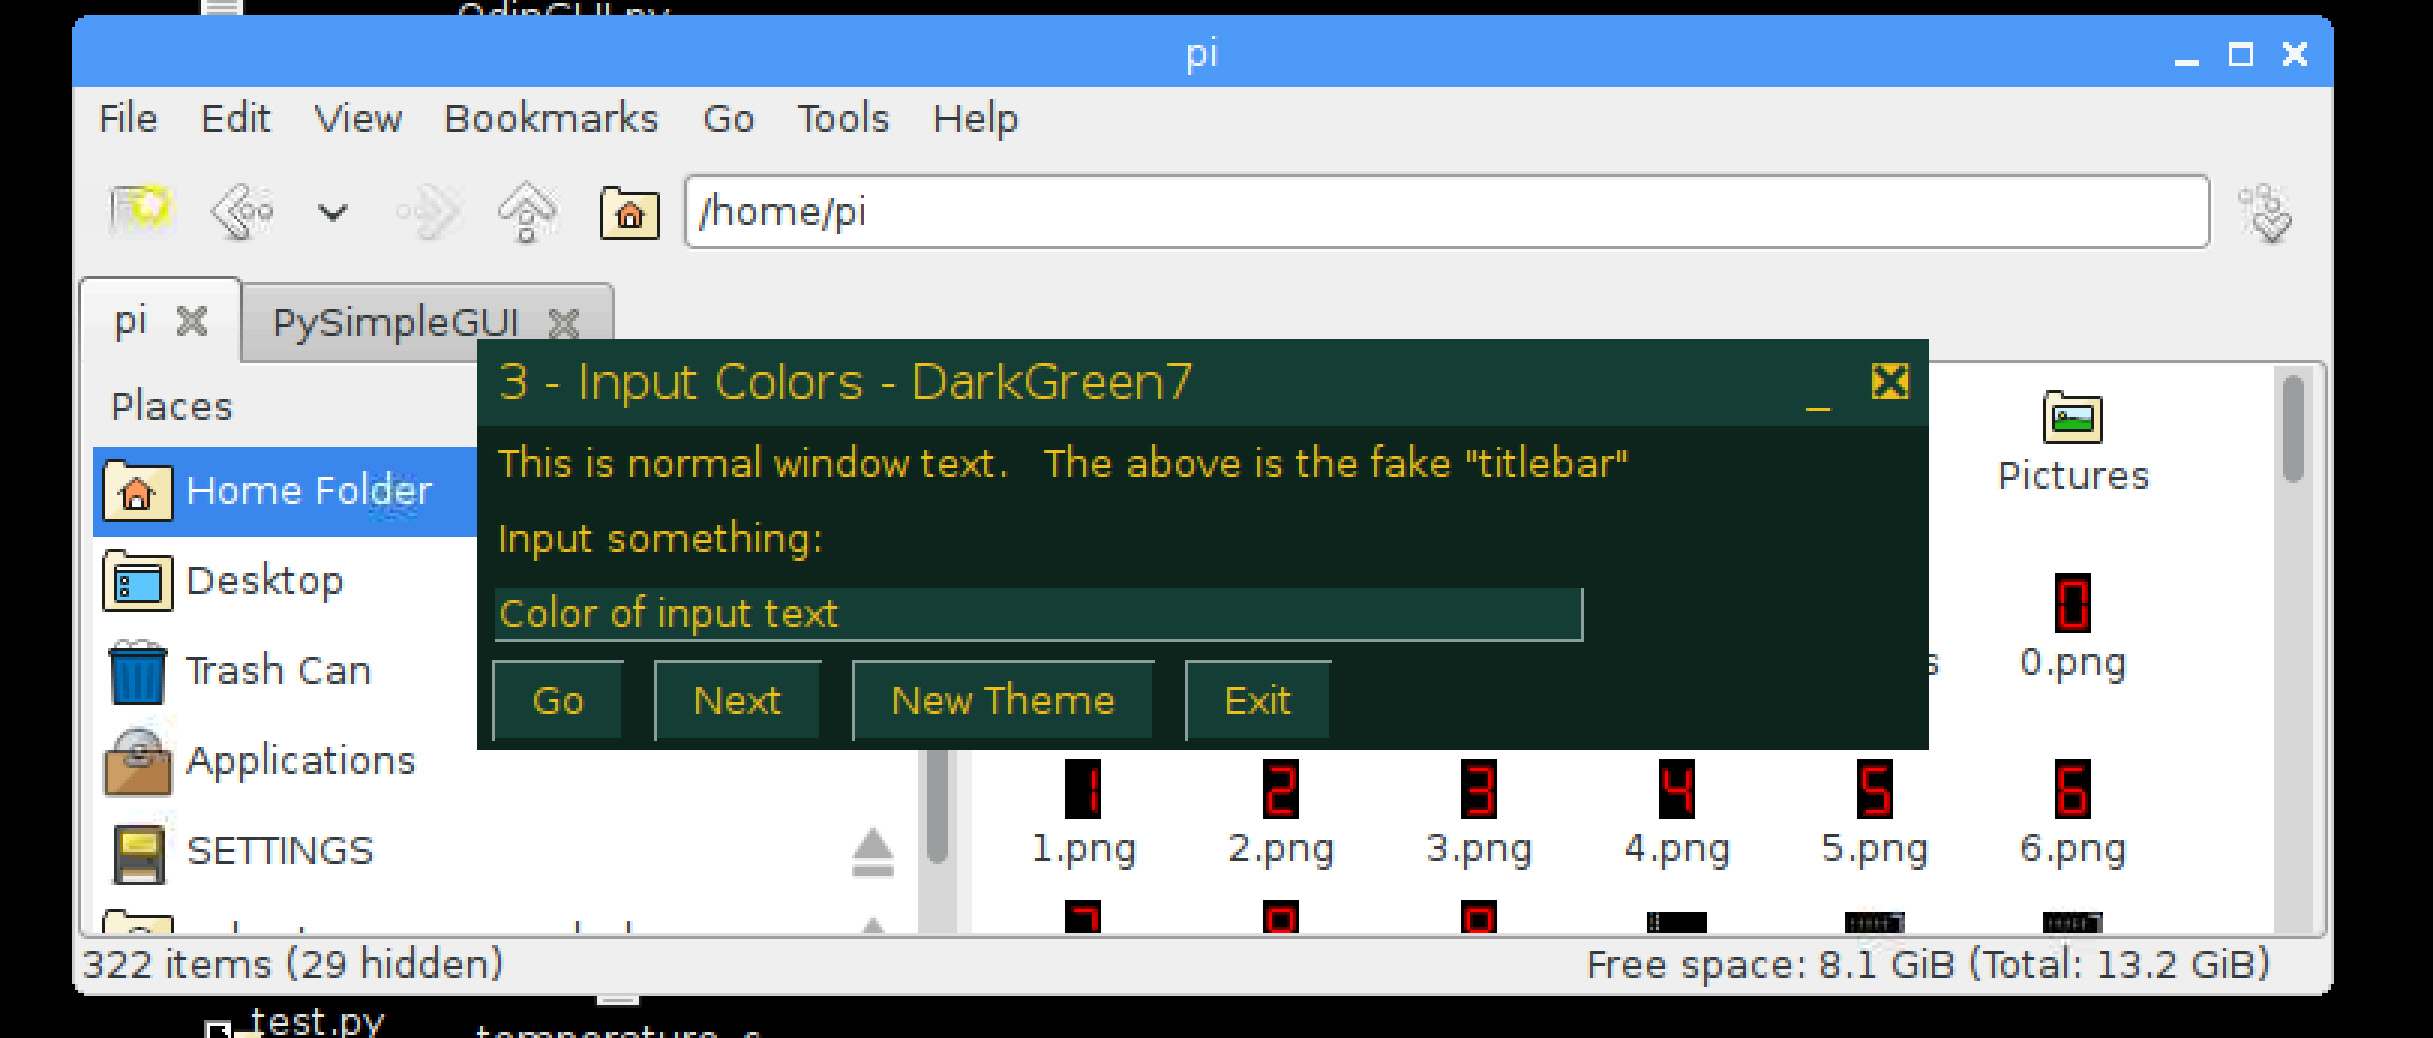Select the 2.png file
Viewport: 2433px width, 1038px height.
[1281, 813]
